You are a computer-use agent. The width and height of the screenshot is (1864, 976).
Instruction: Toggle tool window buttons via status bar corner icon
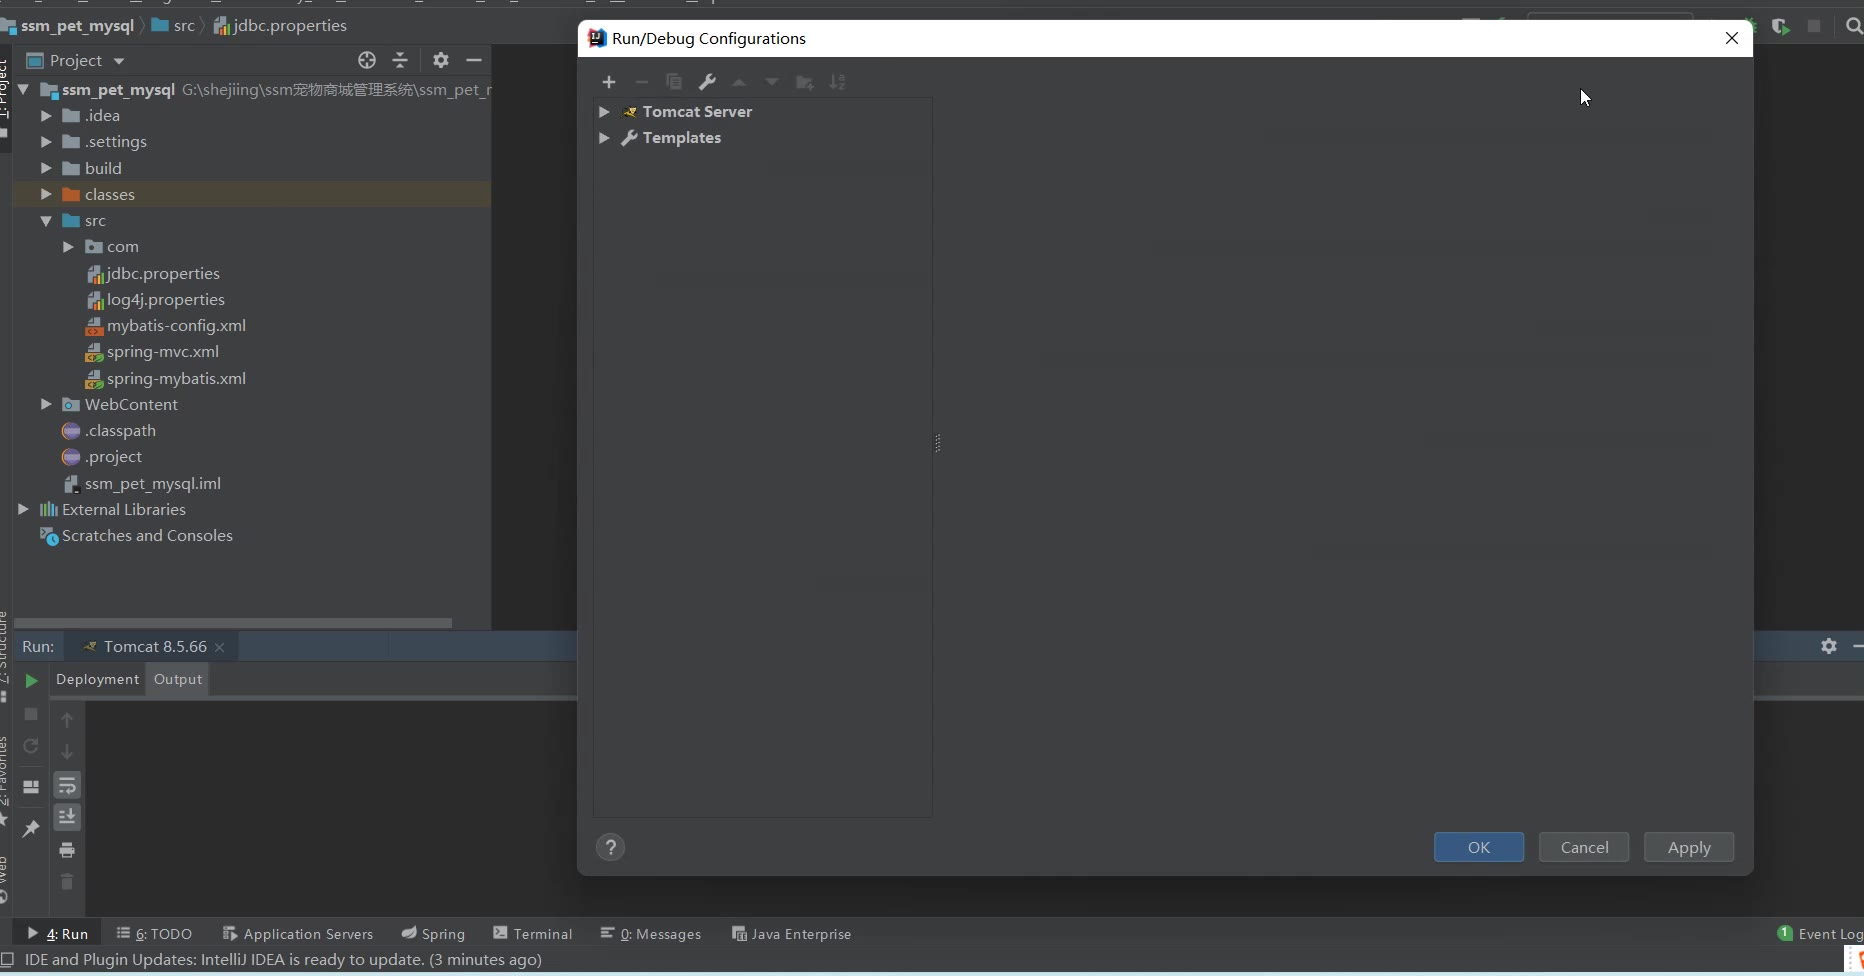pyautogui.click(x=7, y=960)
